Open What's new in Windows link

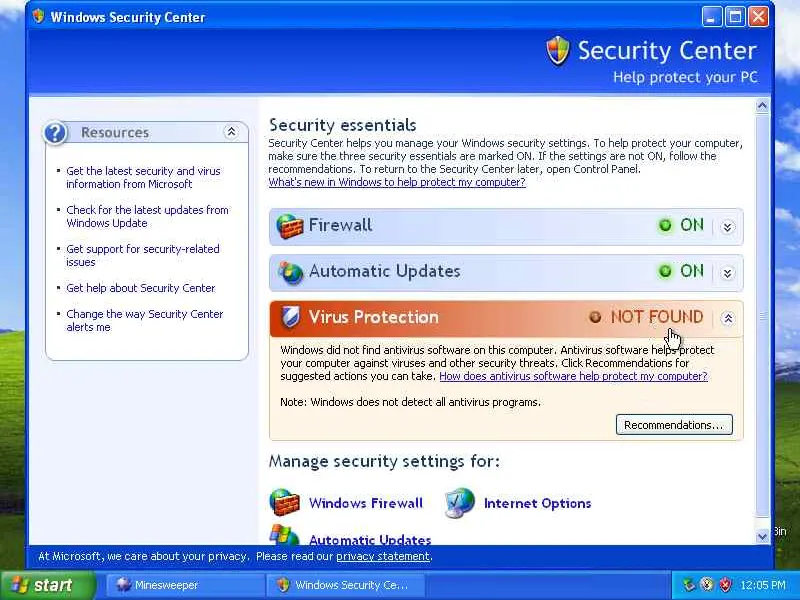(x=397, y=182)
